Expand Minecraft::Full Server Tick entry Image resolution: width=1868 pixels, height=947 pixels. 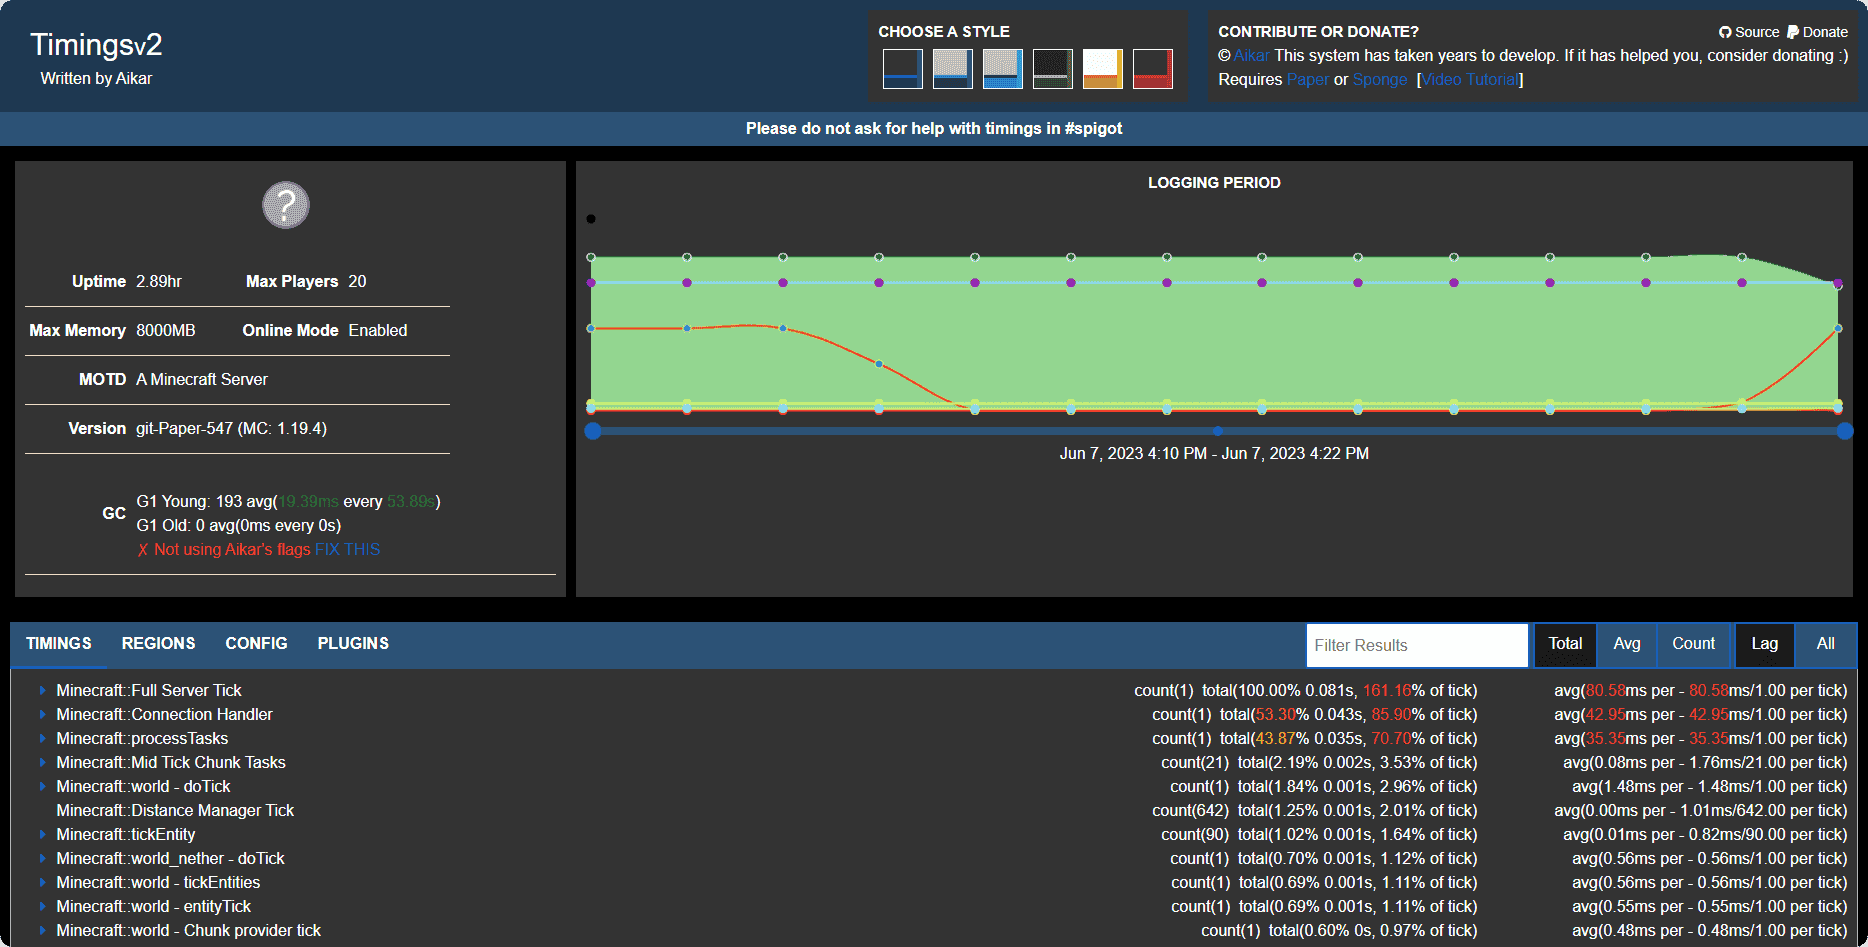click(42, 691)
